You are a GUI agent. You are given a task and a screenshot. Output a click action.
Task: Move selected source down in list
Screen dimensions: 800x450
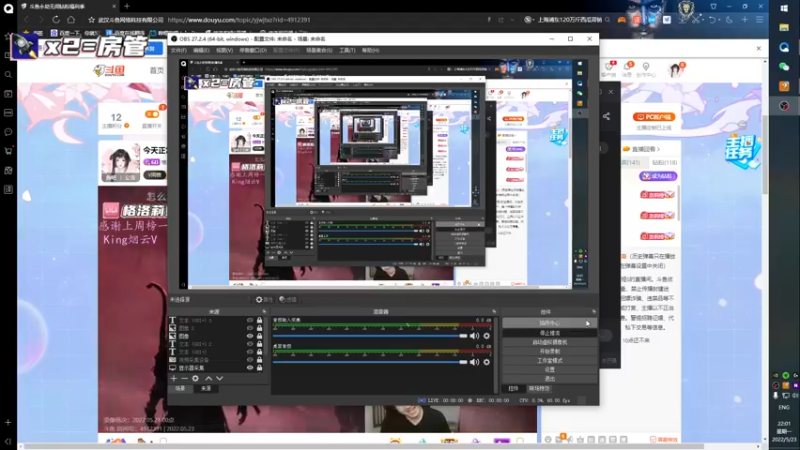tap(219, 379)
